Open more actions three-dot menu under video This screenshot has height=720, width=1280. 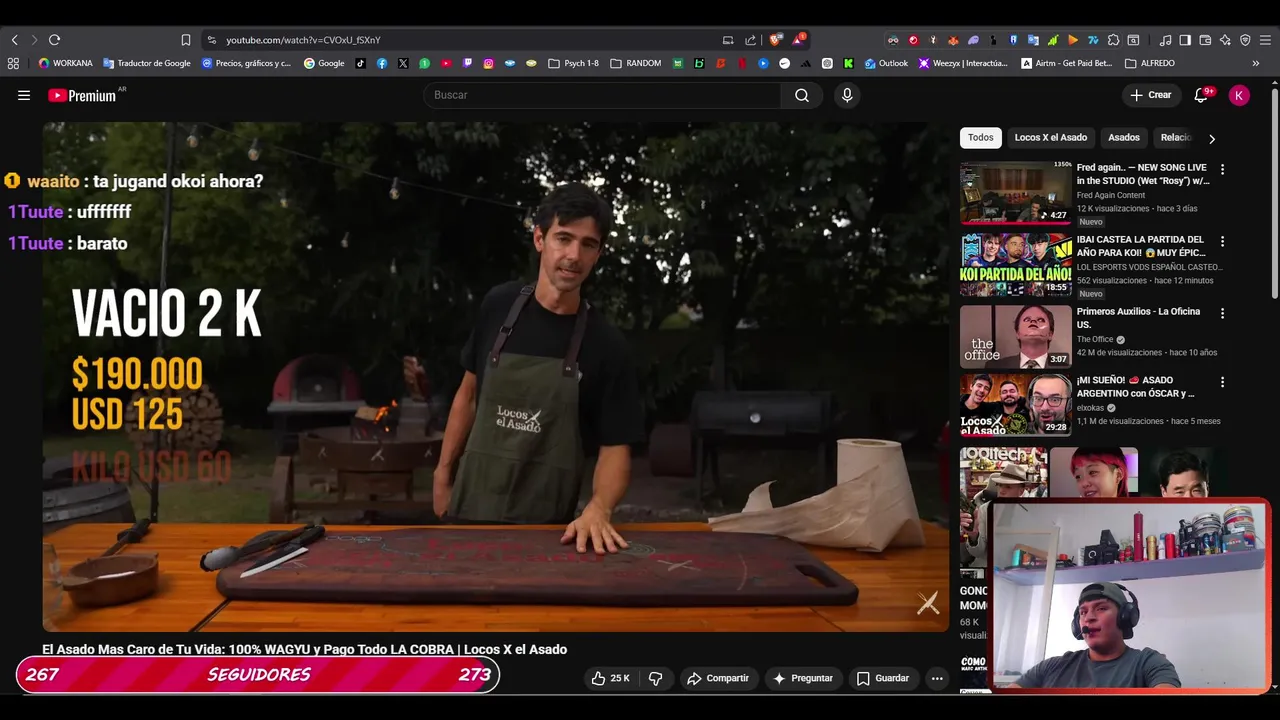[937, 678]
